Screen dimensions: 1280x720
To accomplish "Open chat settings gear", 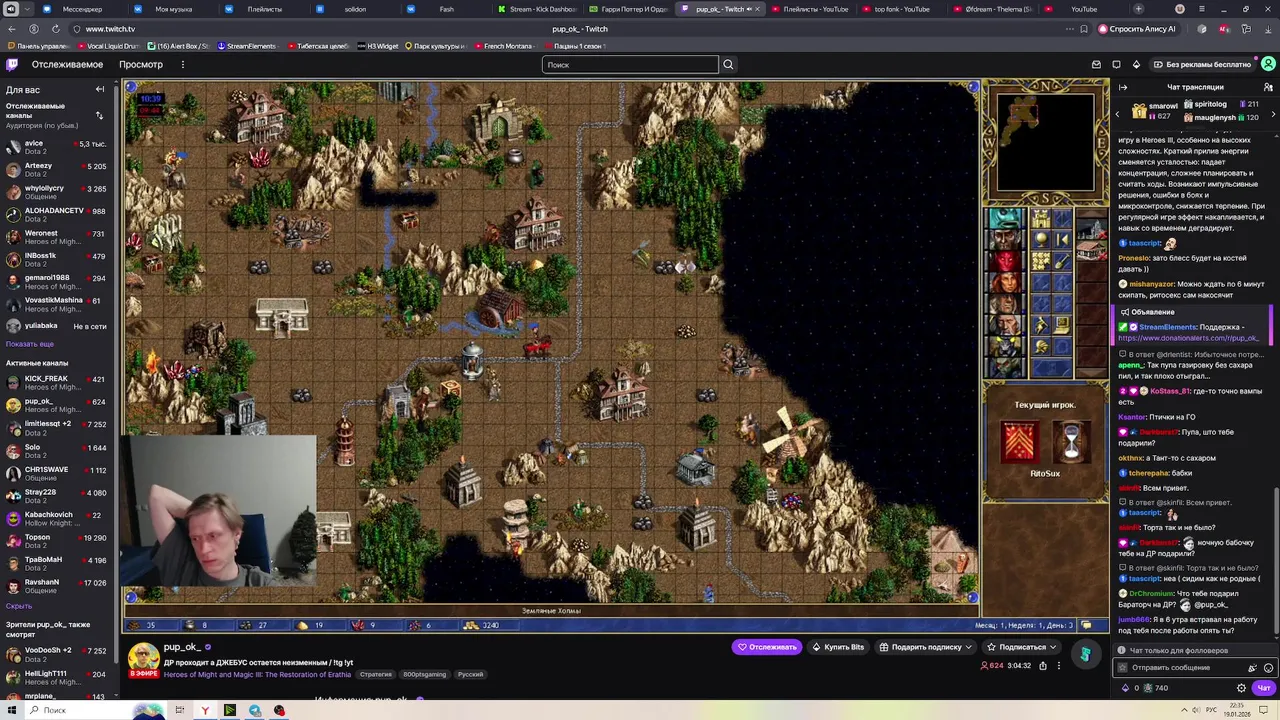I will click(x=1242, y=688).
